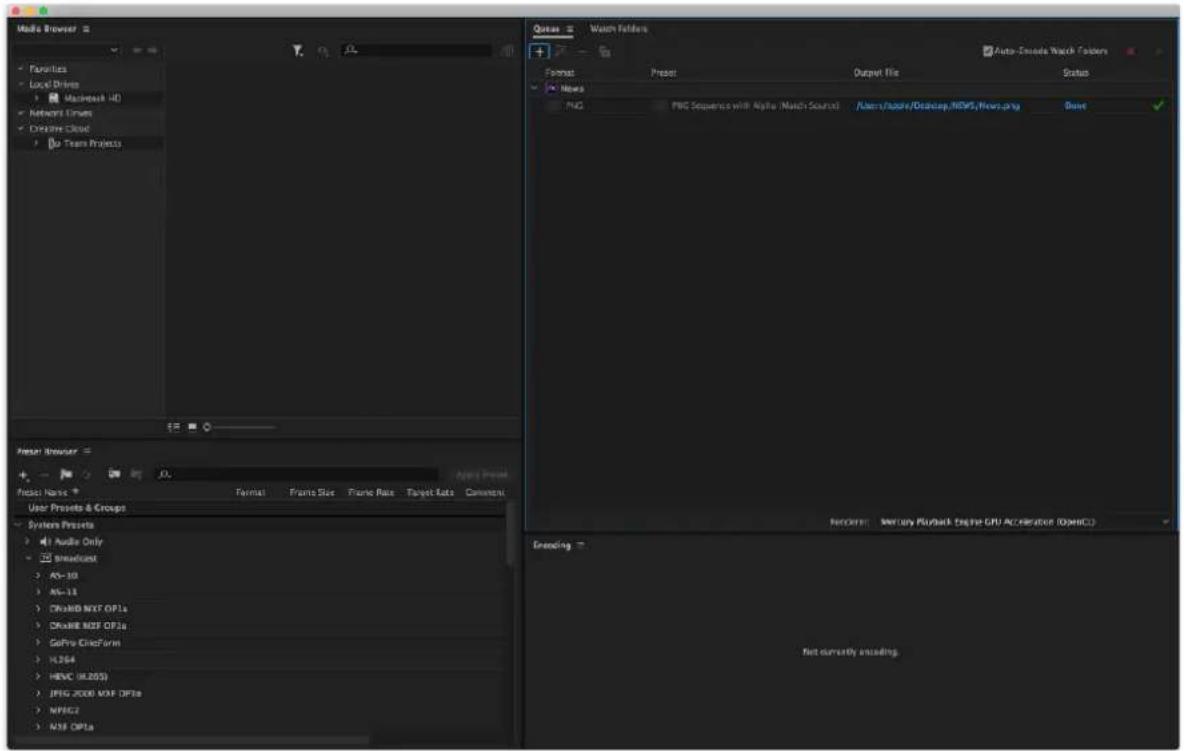Switch Media Browser to list view icon
This screenshot has height=751, width=1184.
click(174, 427)
